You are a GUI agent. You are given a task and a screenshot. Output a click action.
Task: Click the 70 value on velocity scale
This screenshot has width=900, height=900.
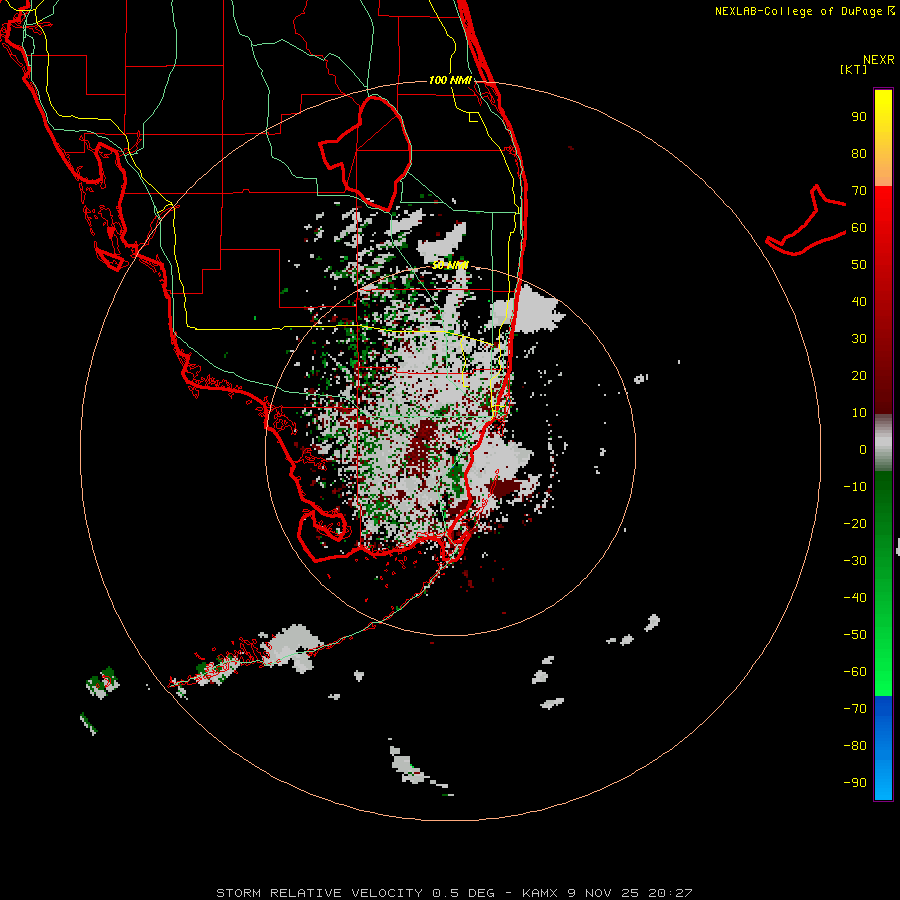click(859, 191)
